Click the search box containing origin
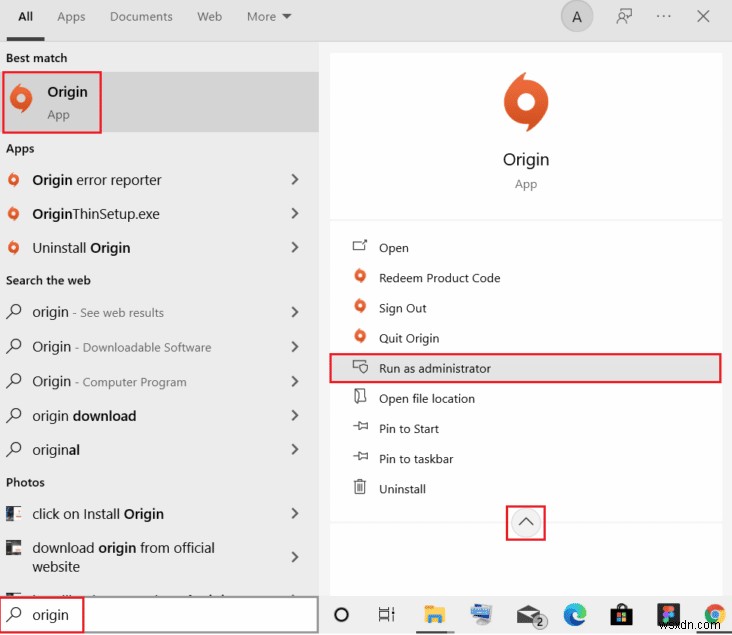 pos(159,615)
